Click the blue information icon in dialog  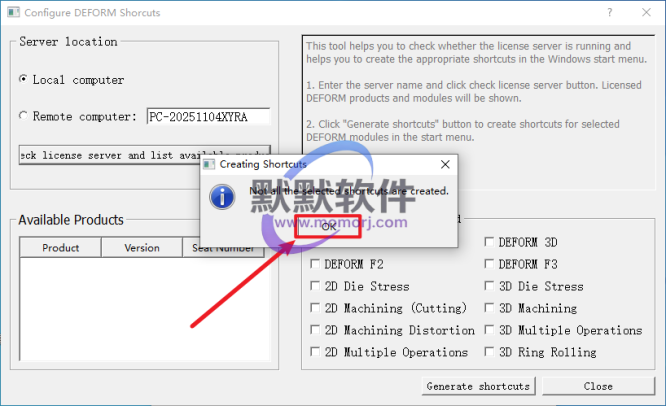pyautogui.click(x=227, y=196)
